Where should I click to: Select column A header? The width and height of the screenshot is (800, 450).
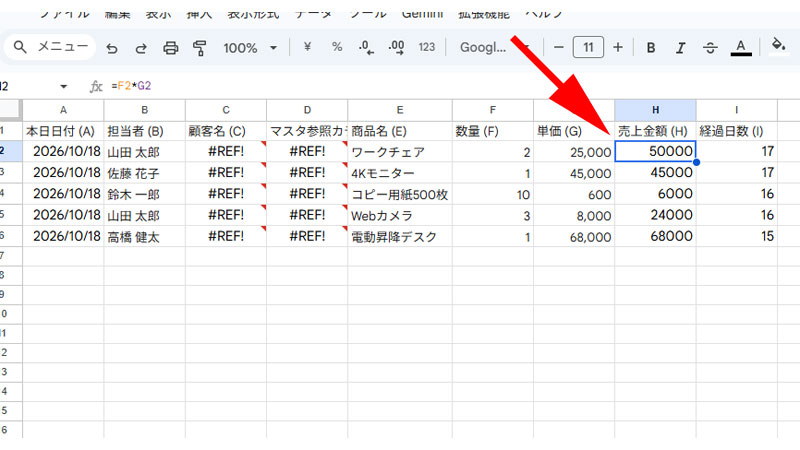tap(63, 110)
